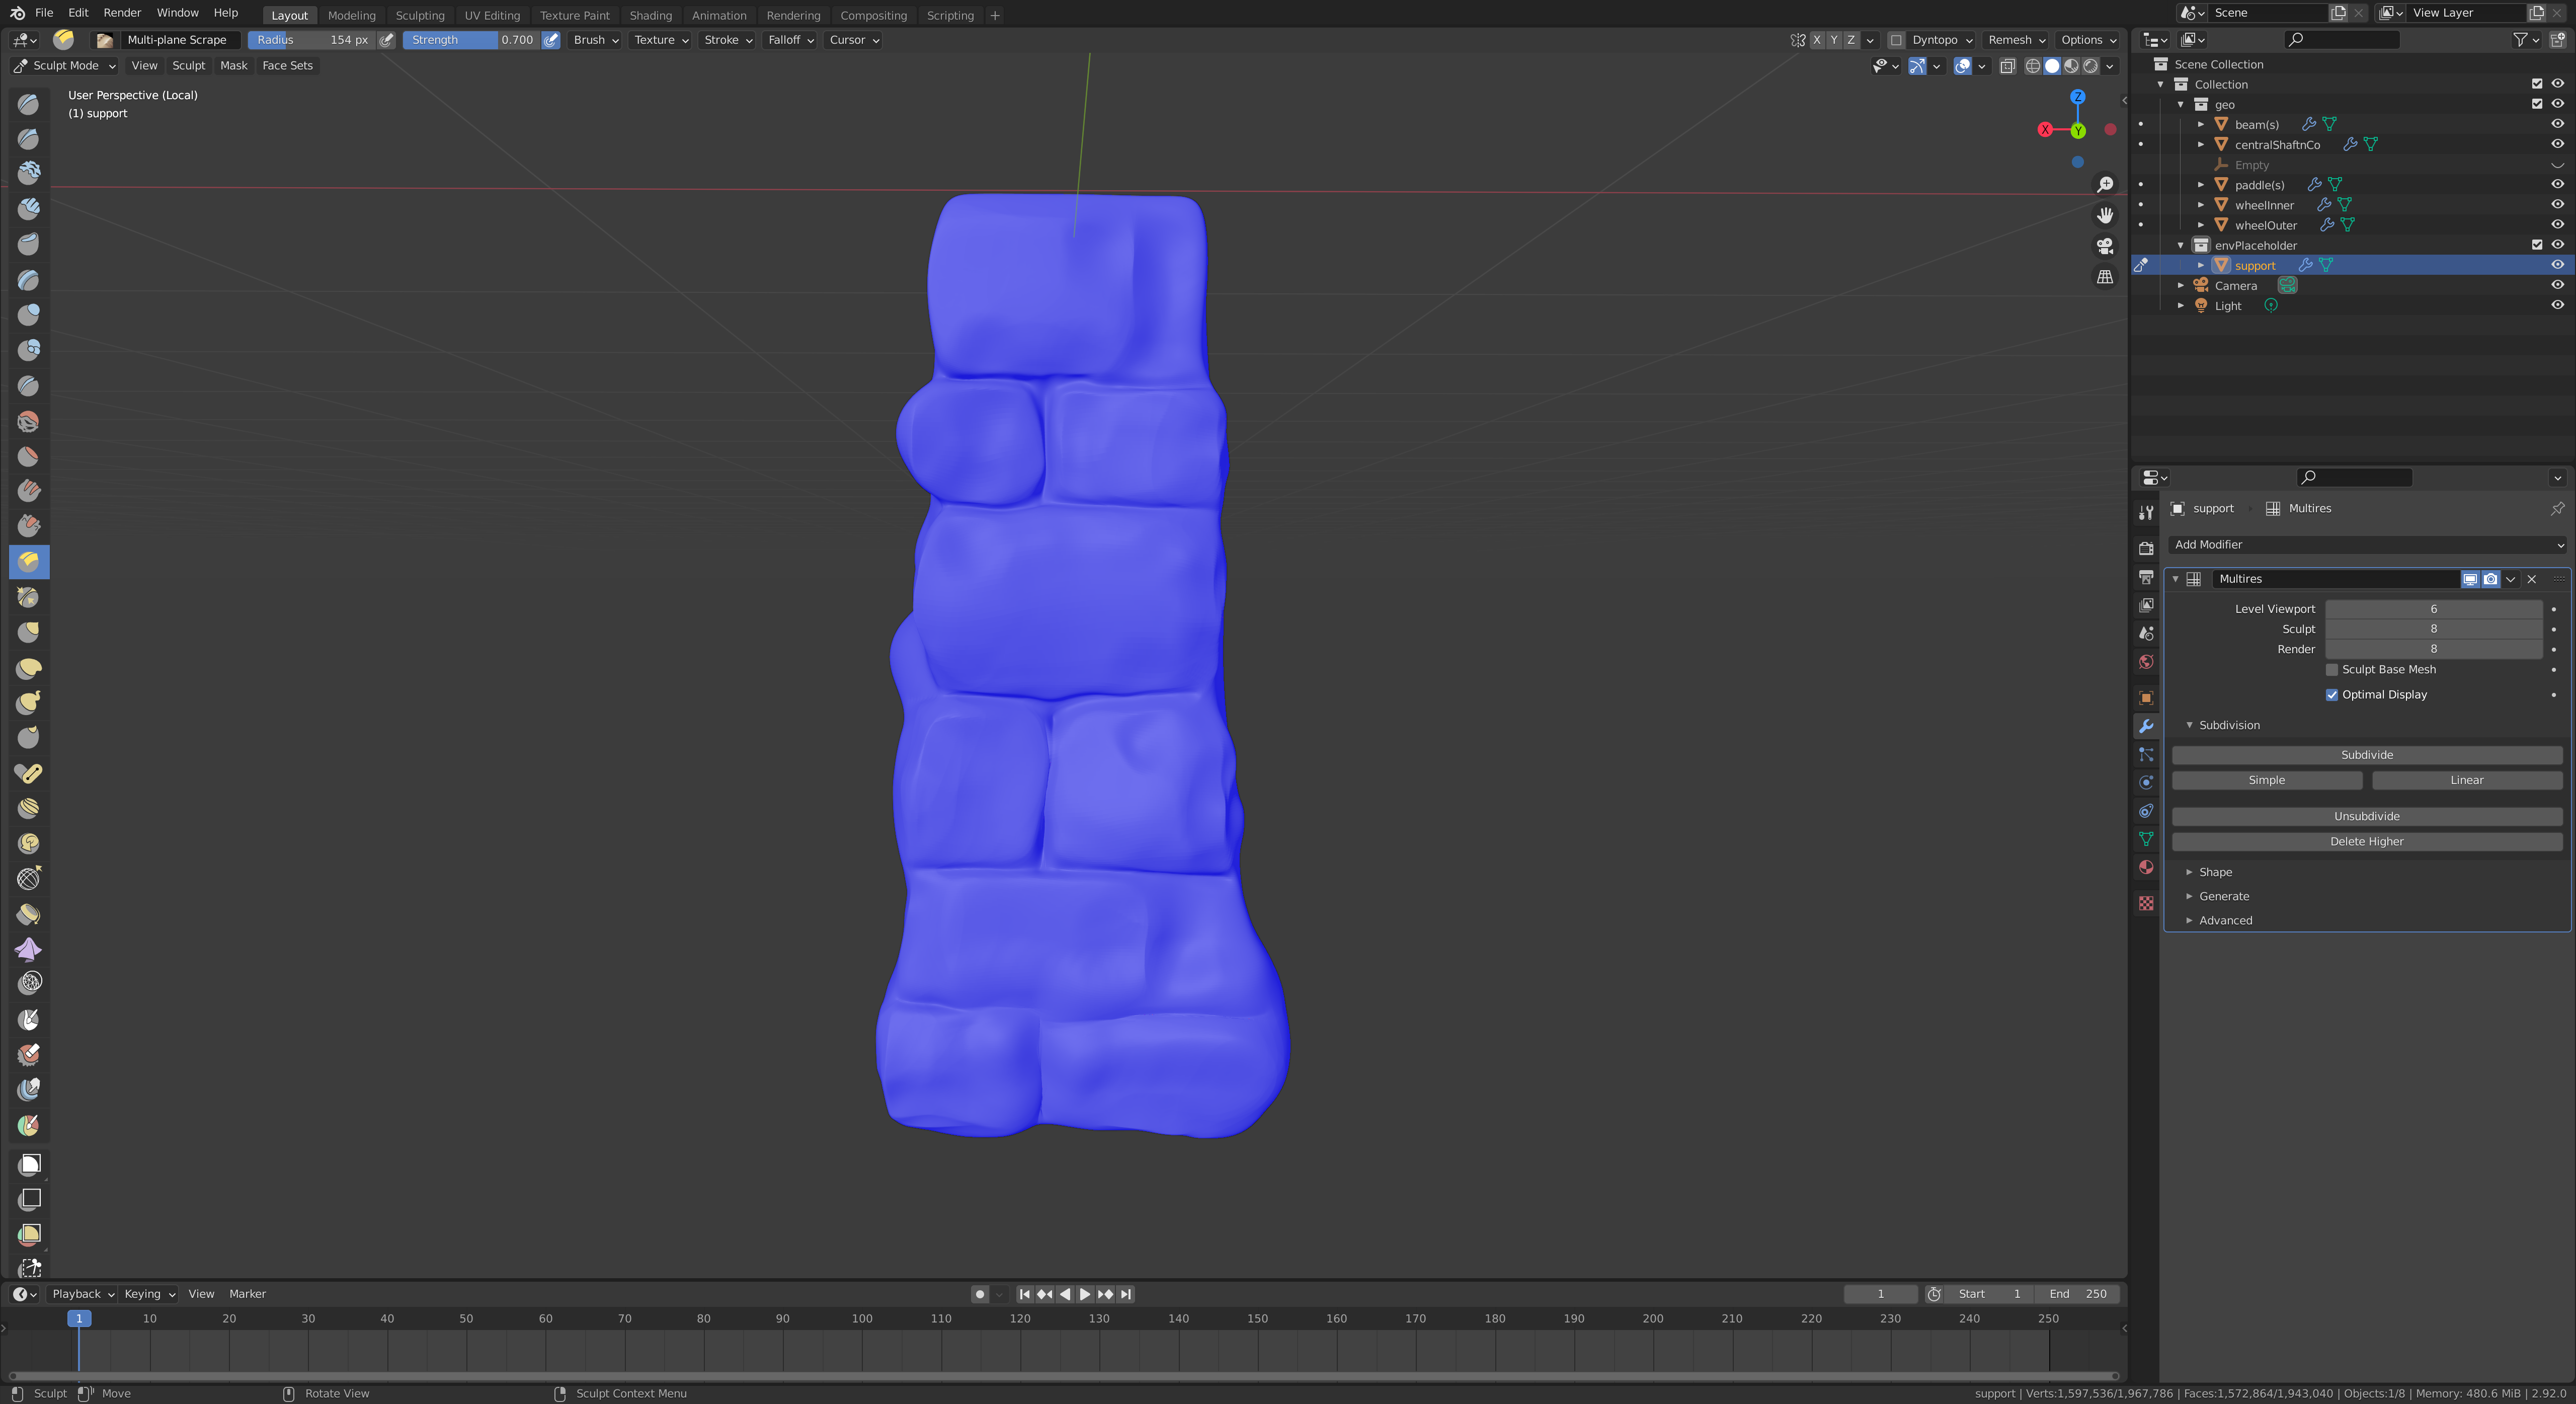2576x1404 pixels.
Task: Enable the Sculpt Base Mesh checkbox
Action: pyautogui.click(x=2332, y=670)
